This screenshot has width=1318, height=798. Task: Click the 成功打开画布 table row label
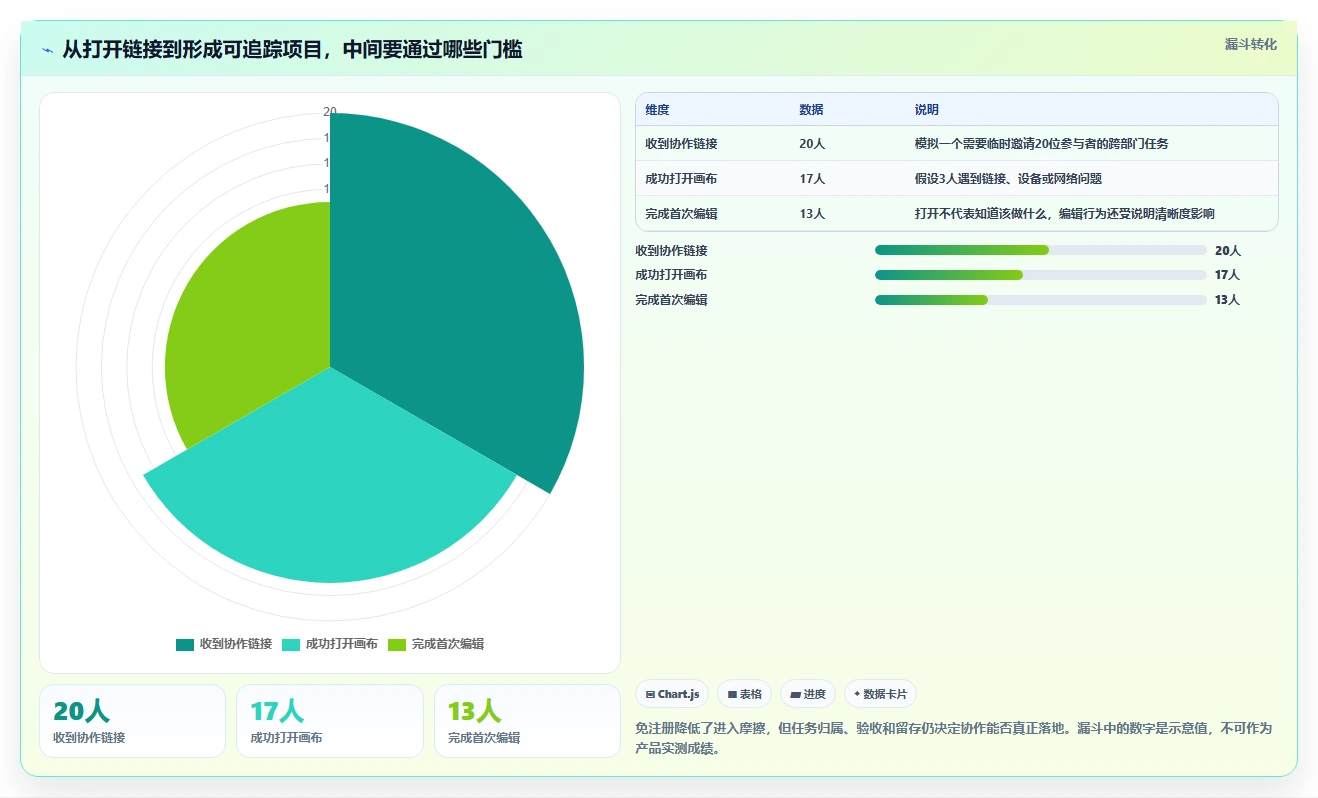click(681, 179)
